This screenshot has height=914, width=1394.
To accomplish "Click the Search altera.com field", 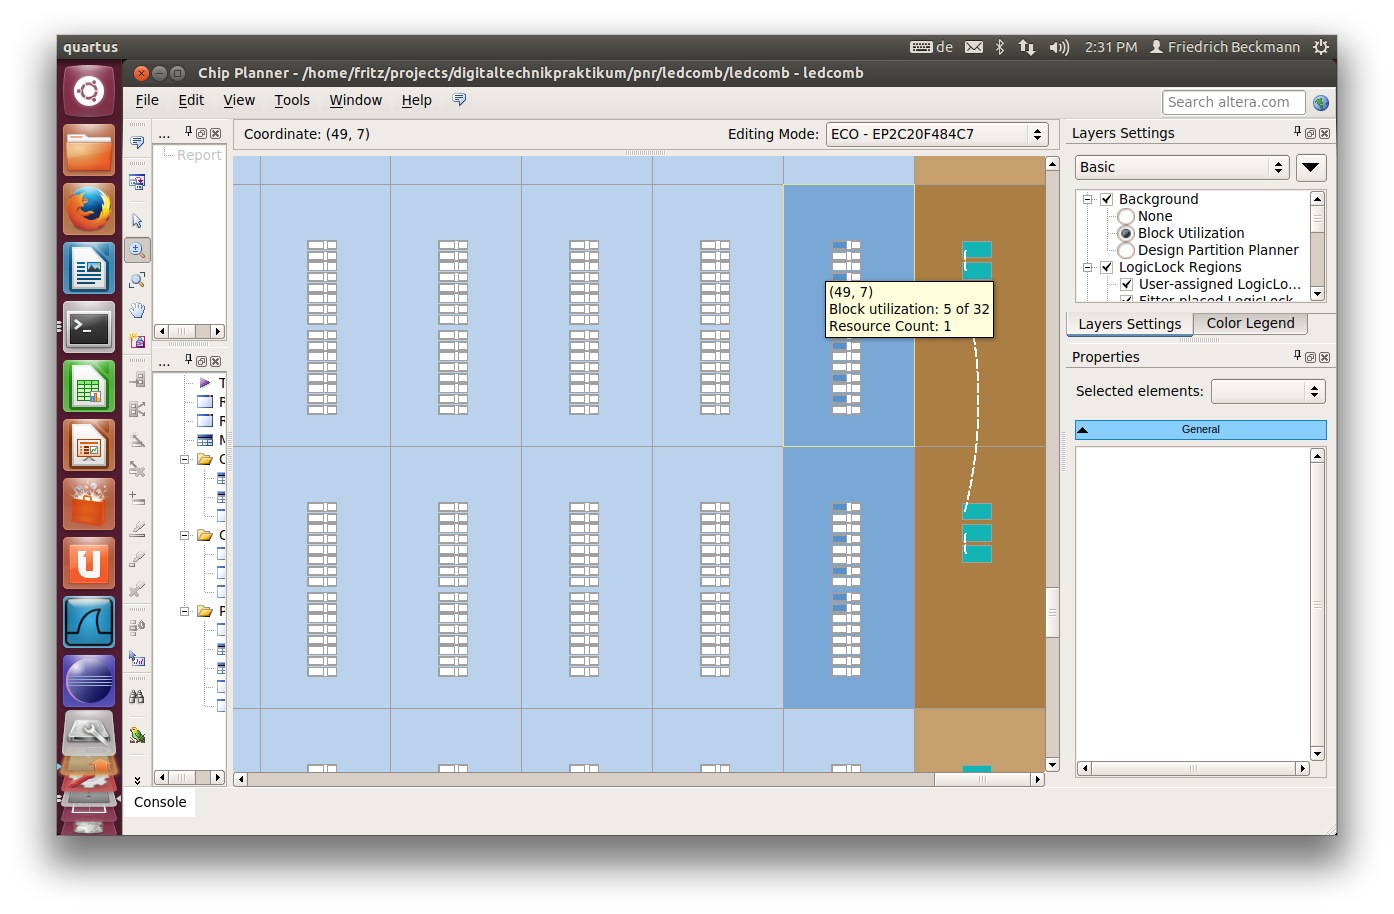I will (1233, 102).
